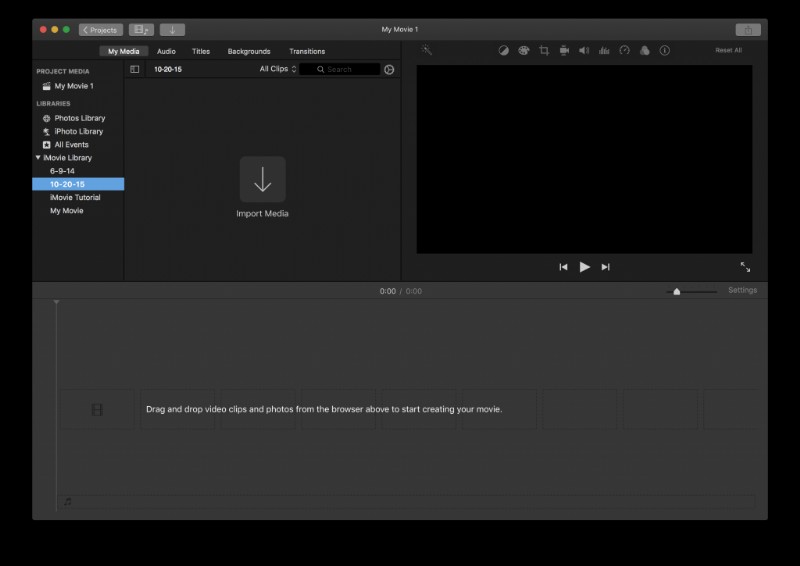The height and width of the screenshot is (566, 800).
Task: Switch to the Audio tab
Action: pos(166,51)
